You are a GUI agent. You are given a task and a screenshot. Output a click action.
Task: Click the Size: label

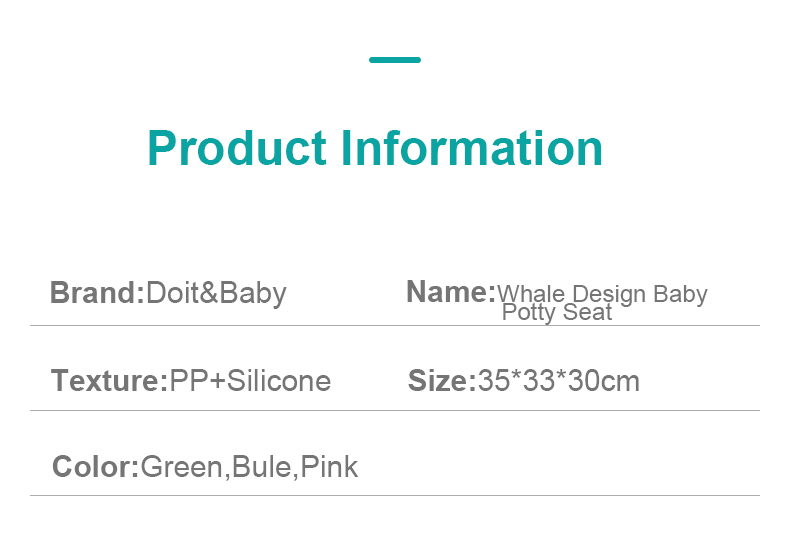pyautogui.click(x=441, y=381)
